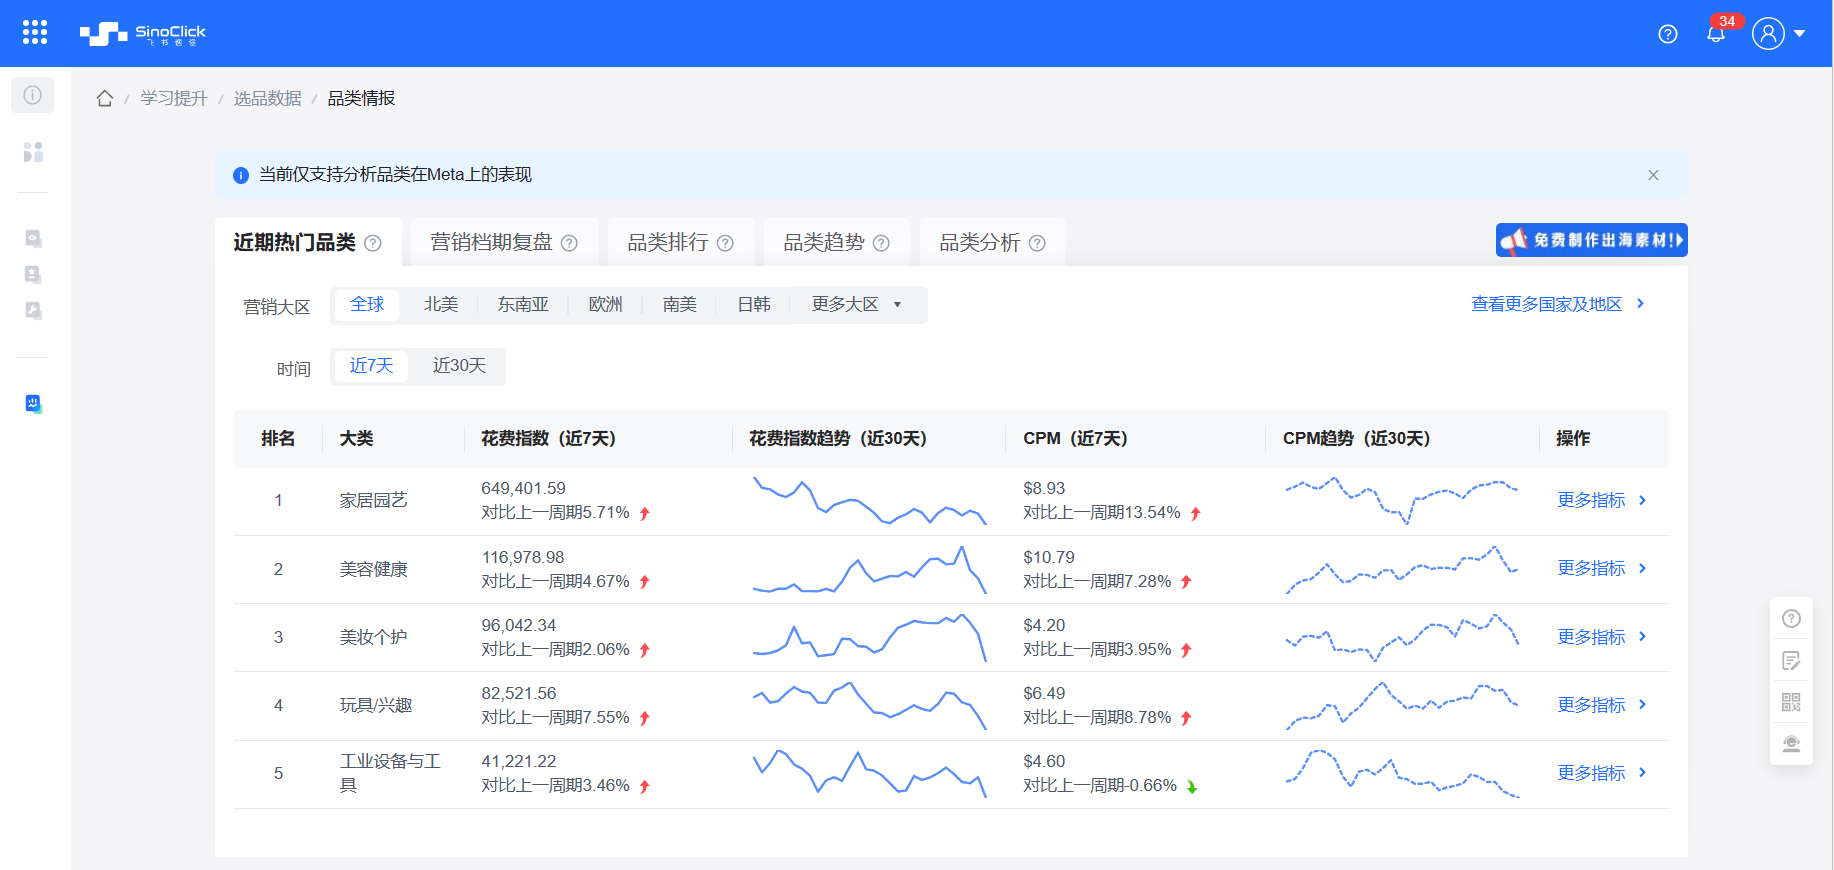
Task: Switch to 品类趋势 tab
Action: [x=823, y=243]
